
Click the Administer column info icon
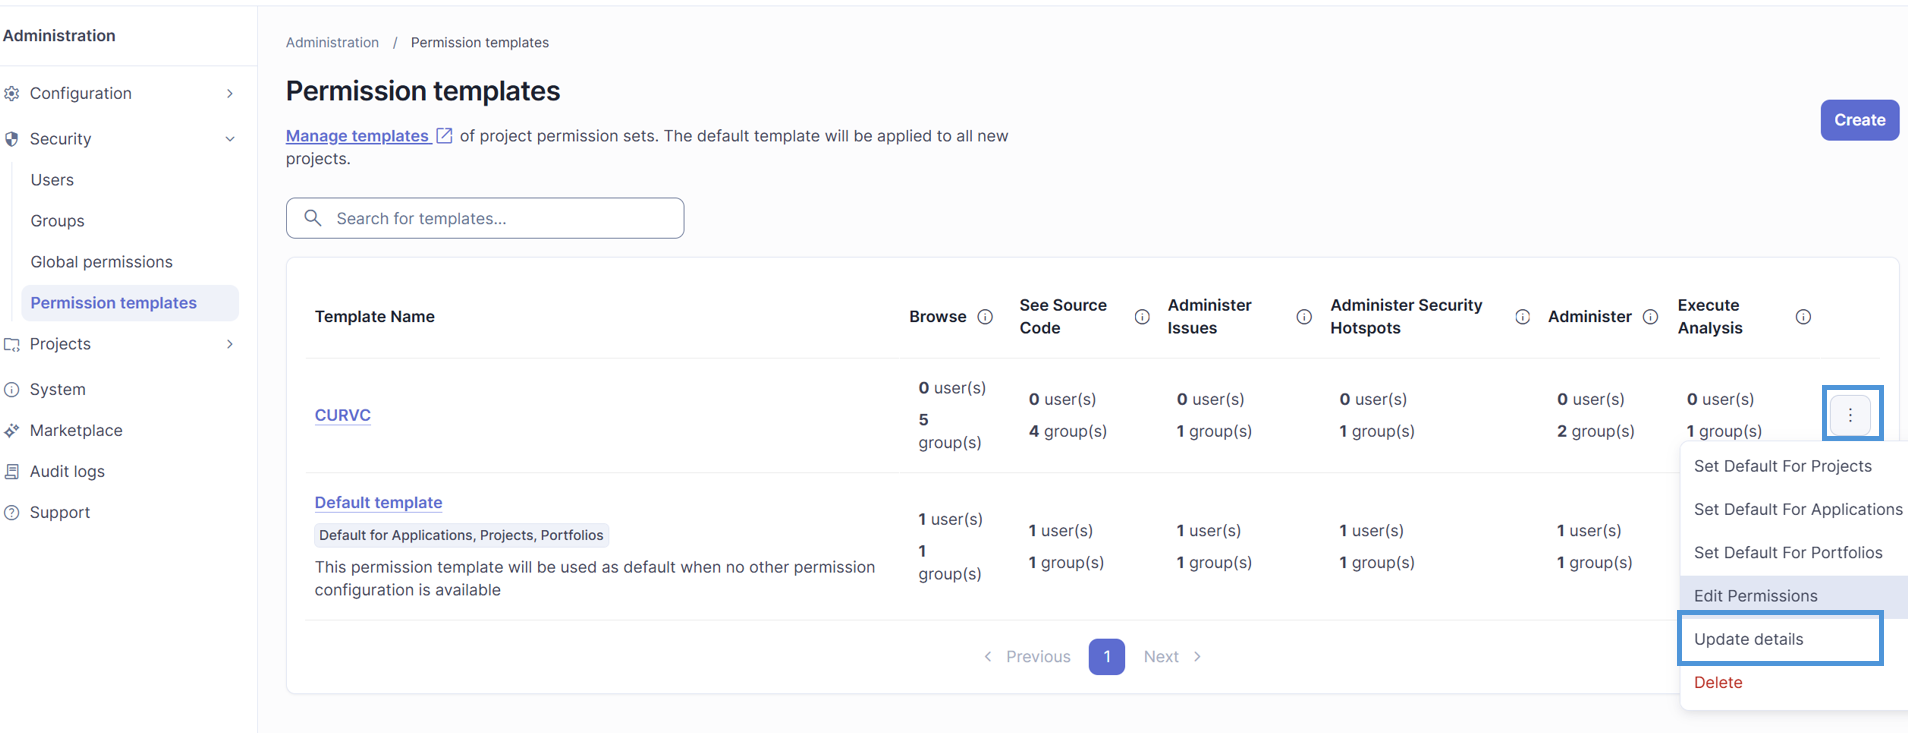(x=1650, y=317)
